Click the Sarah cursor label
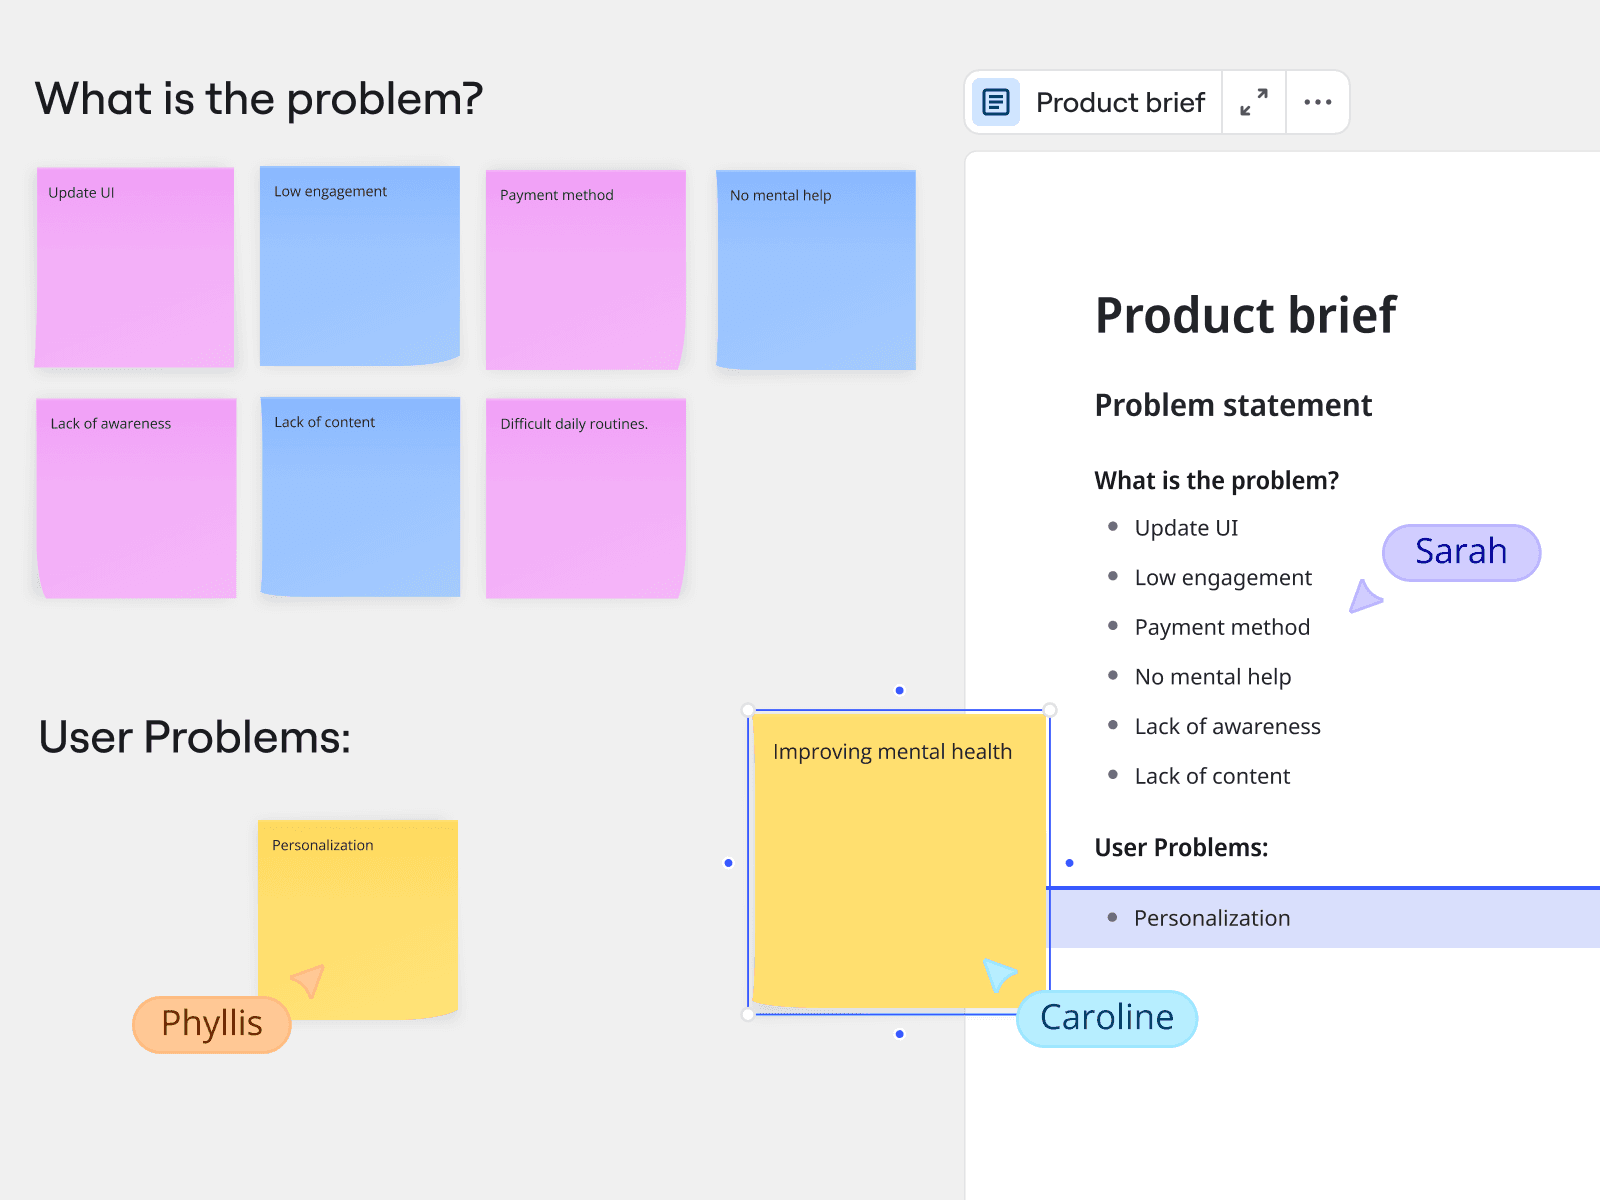The height and width of the screenshot is (1200, 1600). (x=1461, y=552)
